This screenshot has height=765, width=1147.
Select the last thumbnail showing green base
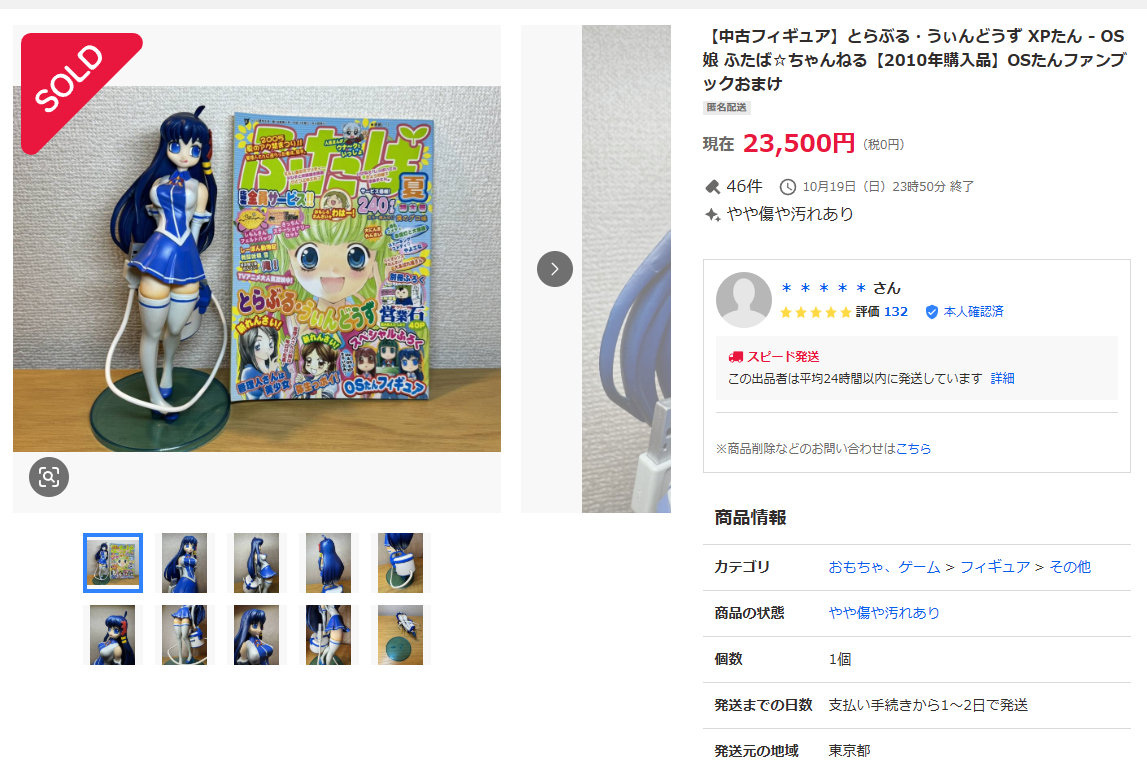tap(400, 635)
